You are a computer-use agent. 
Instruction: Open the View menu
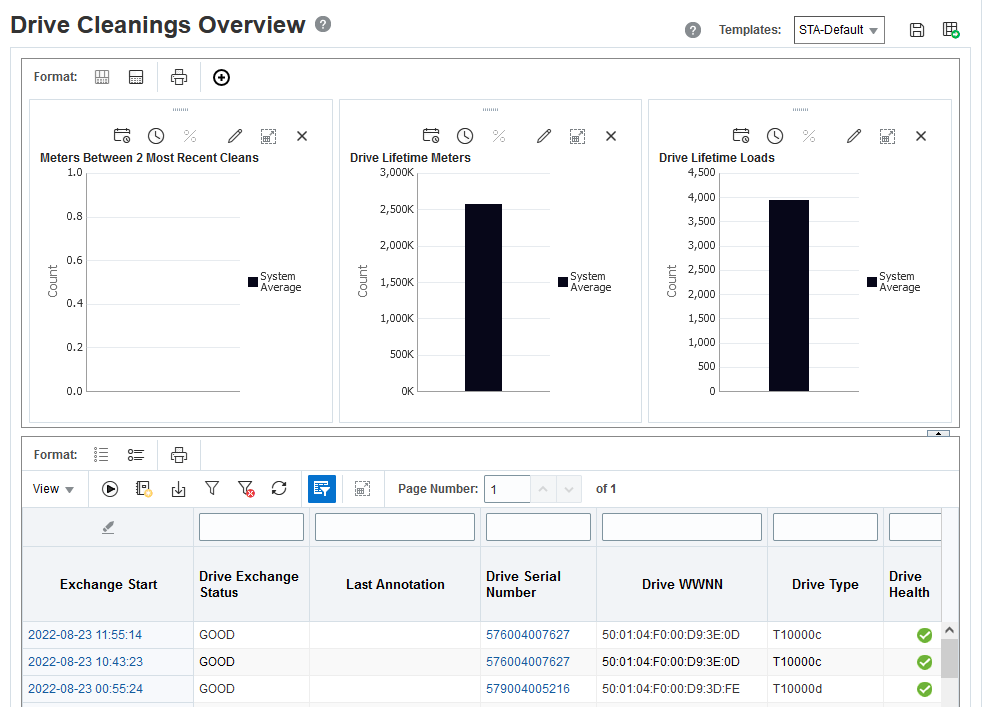tap(53, 489)
